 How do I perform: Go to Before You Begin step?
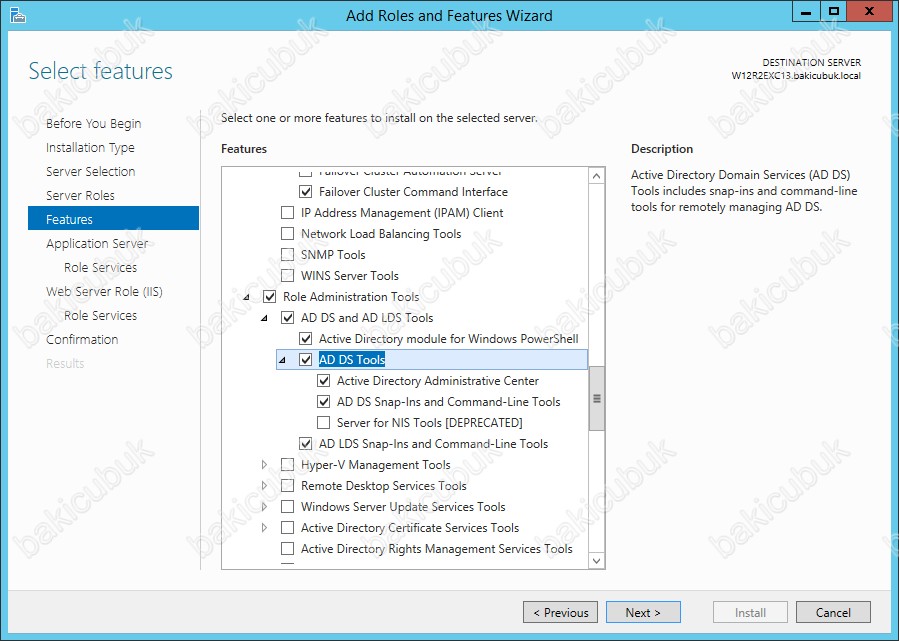click(x=93, y=124)
